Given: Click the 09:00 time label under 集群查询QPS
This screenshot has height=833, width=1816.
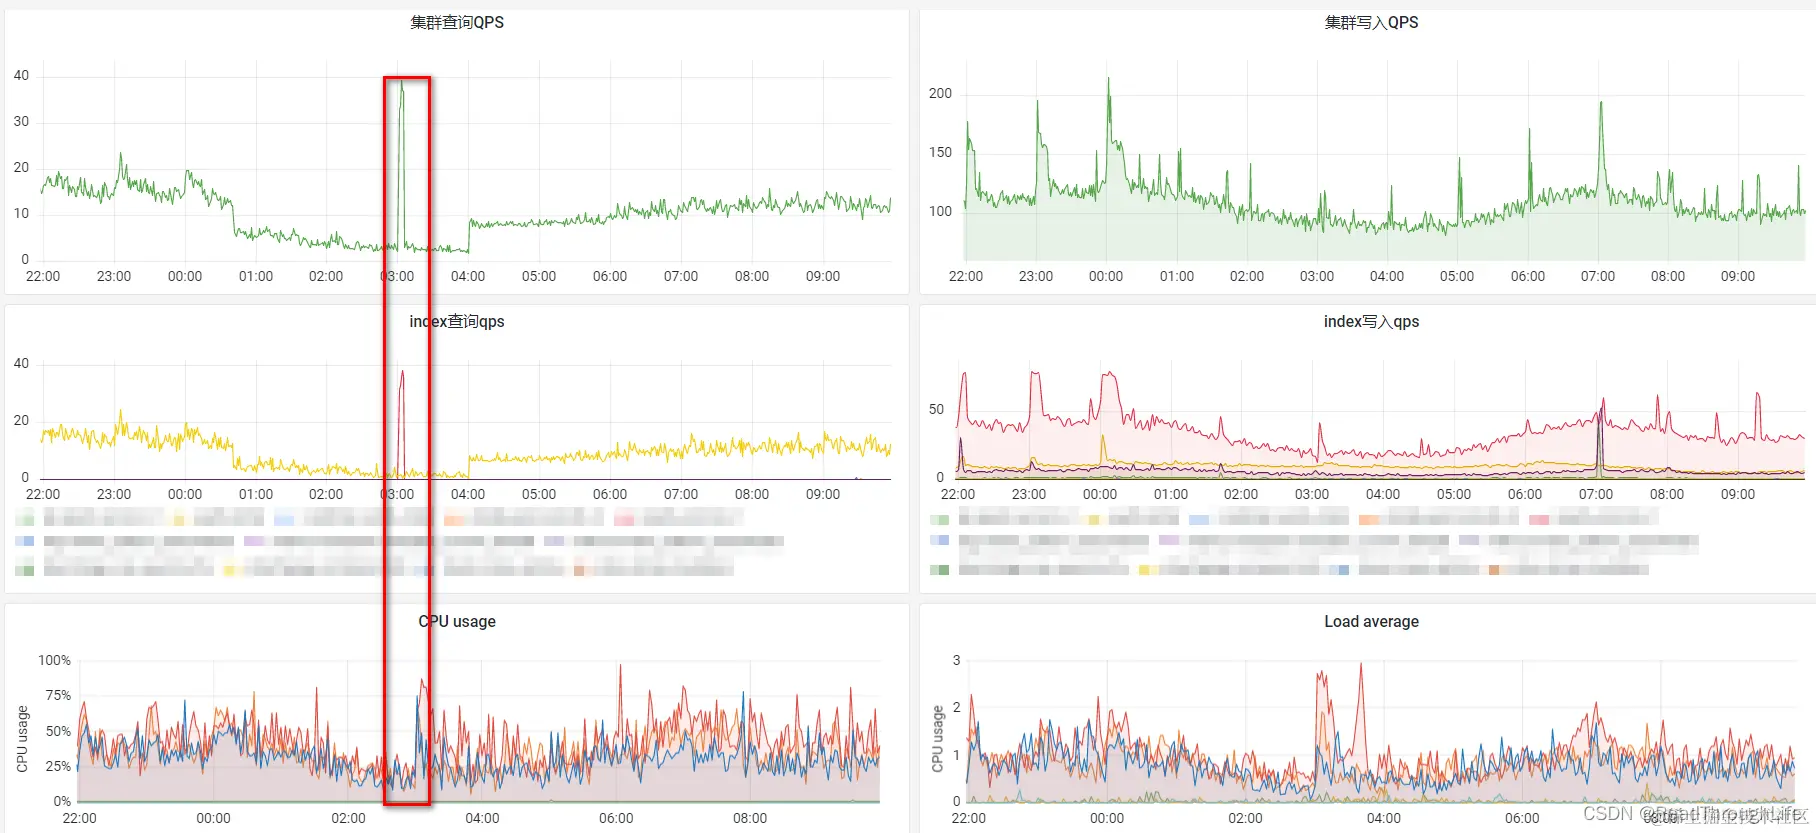Looking at the screenshot, I should (x=823, y=276).
